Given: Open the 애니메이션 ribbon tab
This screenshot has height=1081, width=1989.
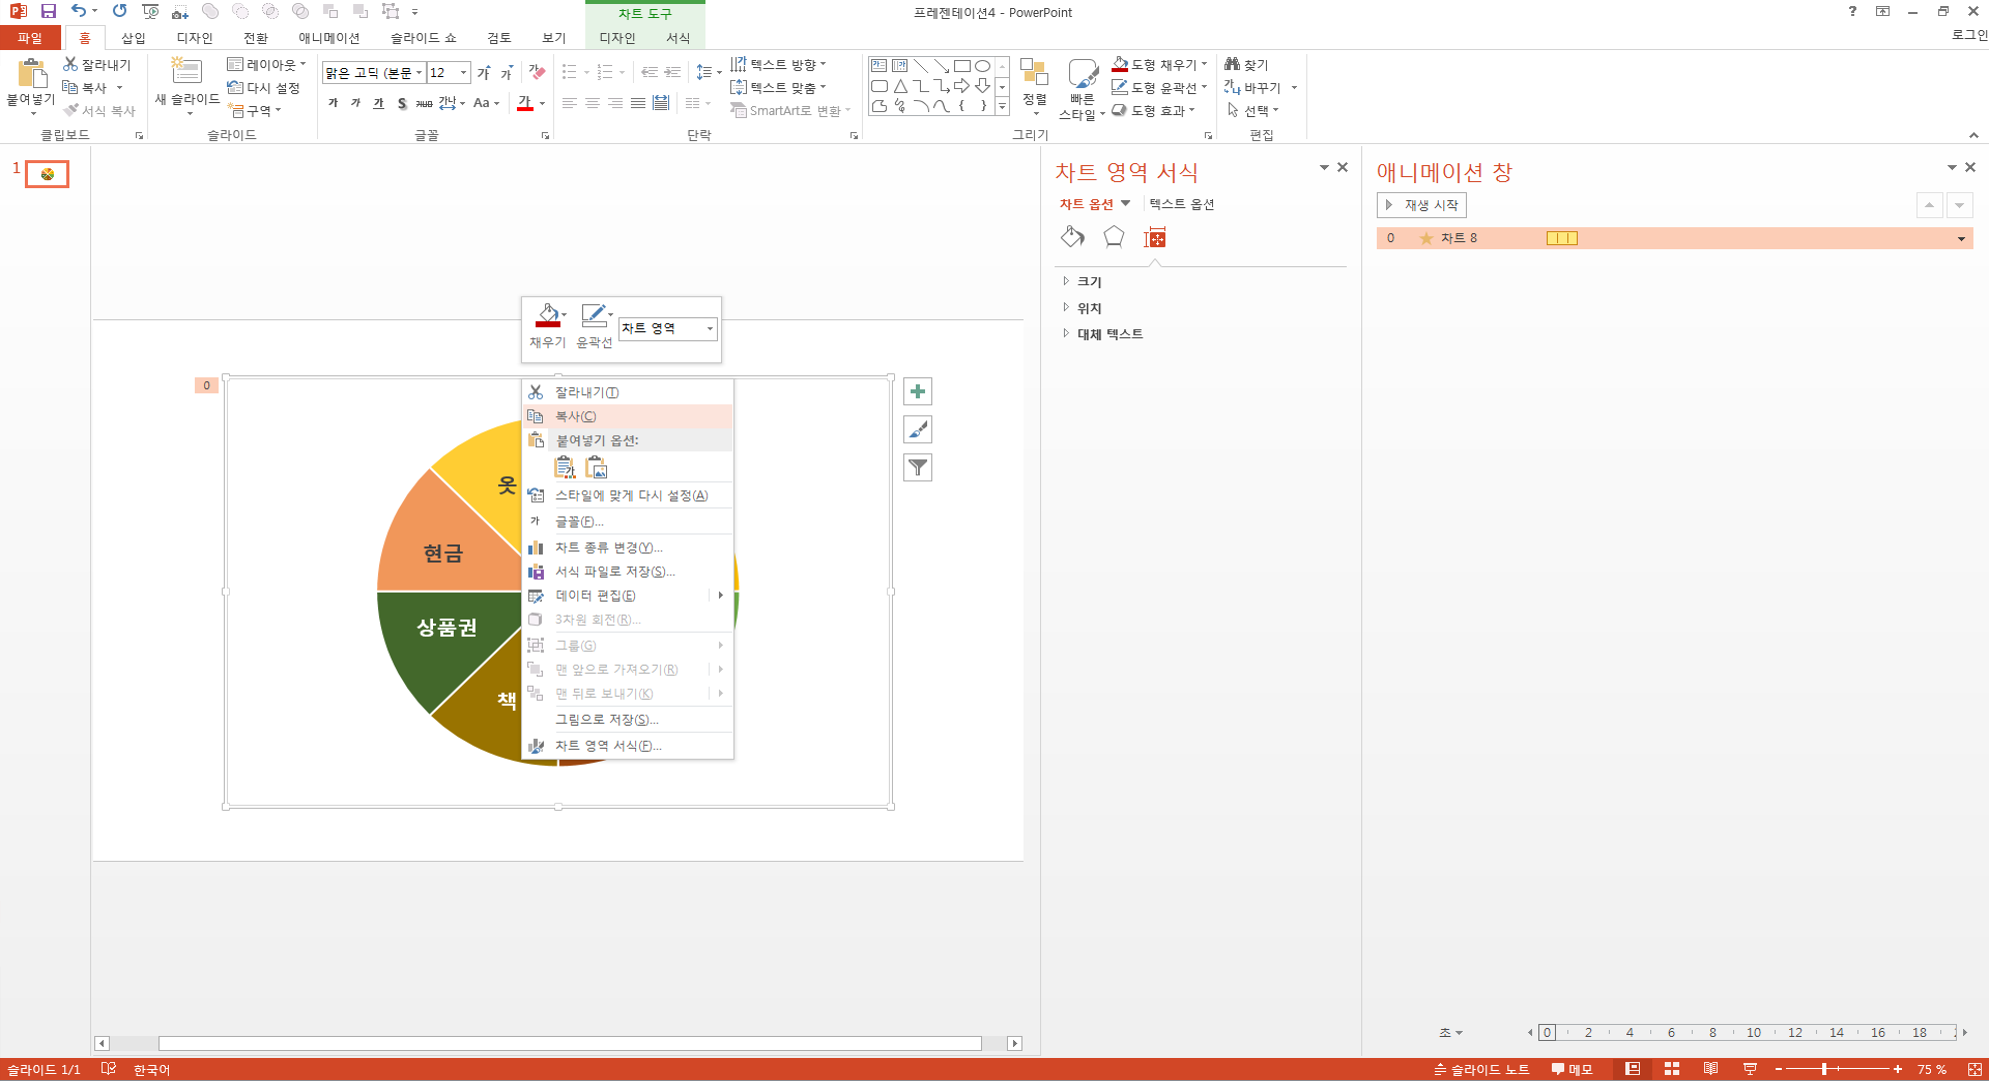Looking at the screenshot, I should tap(328, 38).
